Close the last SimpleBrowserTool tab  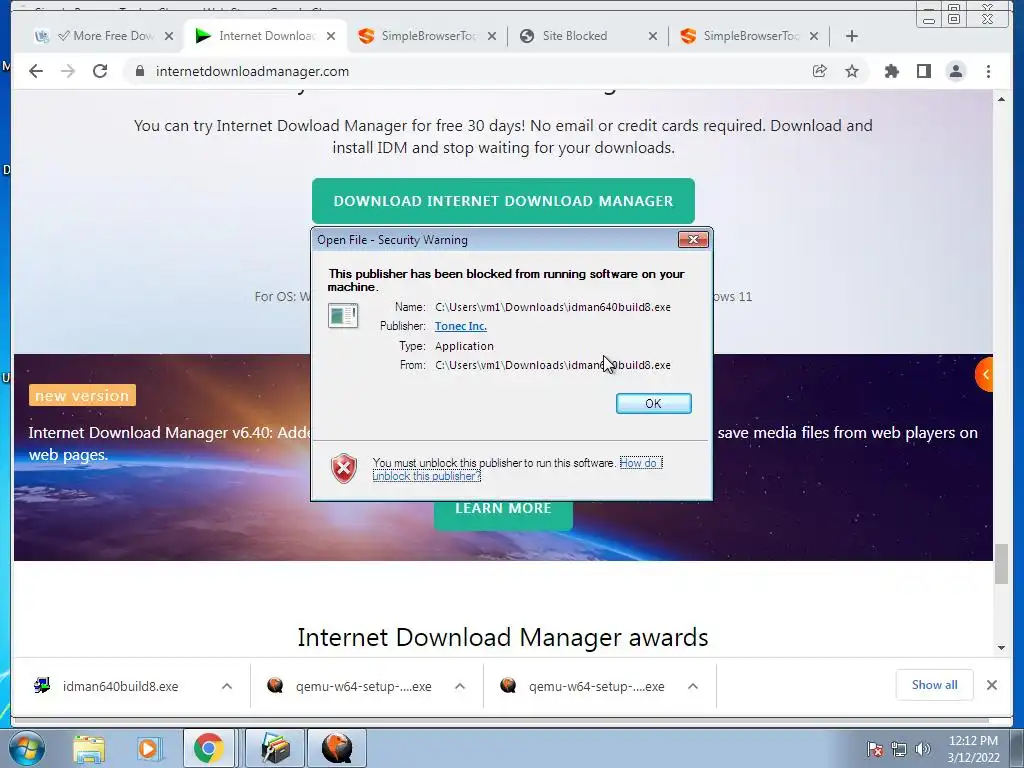(x=814, y=36)
